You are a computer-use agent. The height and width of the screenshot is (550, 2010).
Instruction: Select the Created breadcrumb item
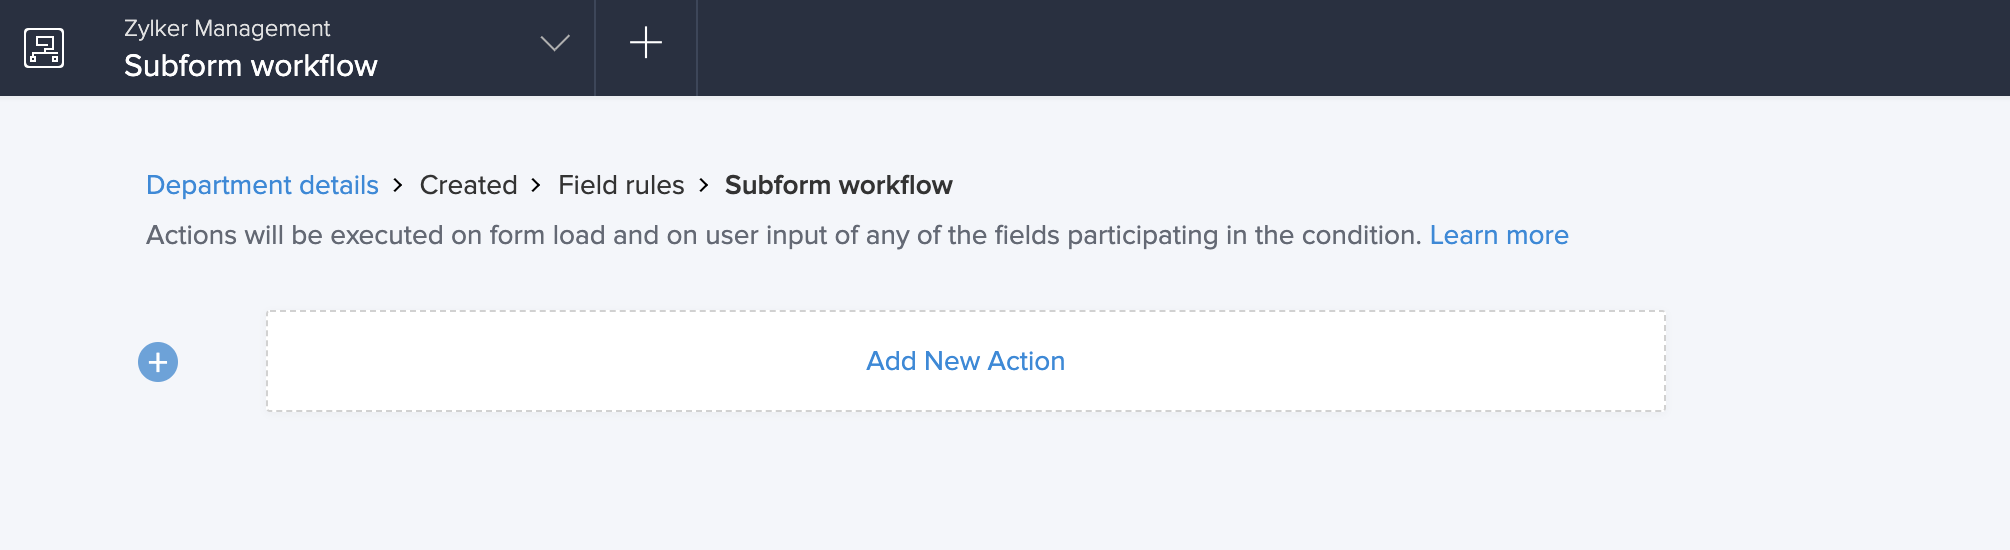[x=468, y=185]
